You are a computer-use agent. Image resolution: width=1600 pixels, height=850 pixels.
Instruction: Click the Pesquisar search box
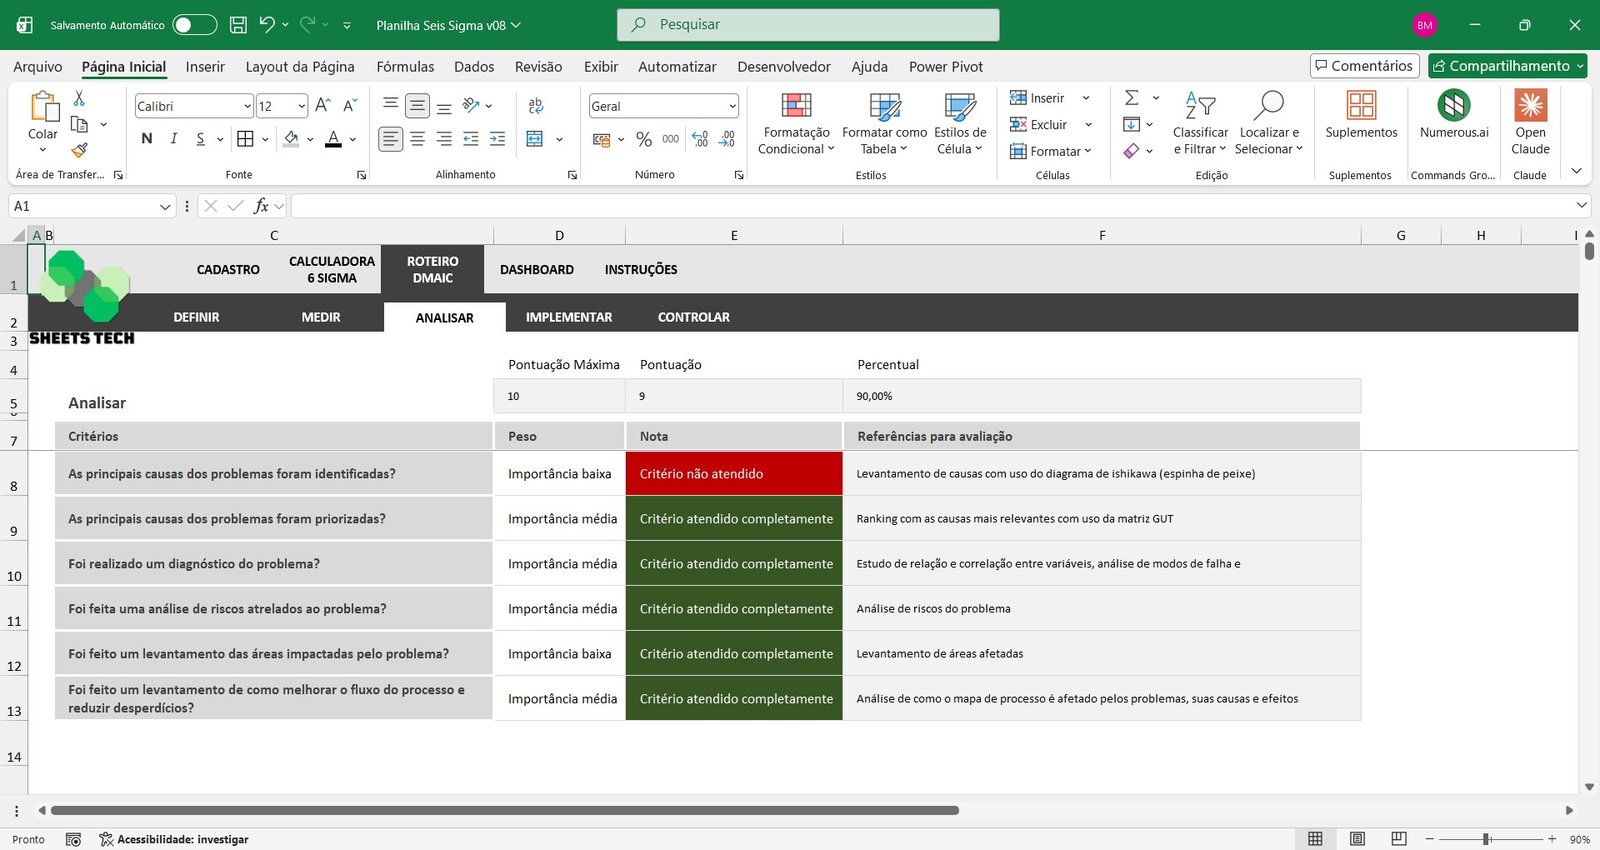pyautogui.click(x=808, y=25)
